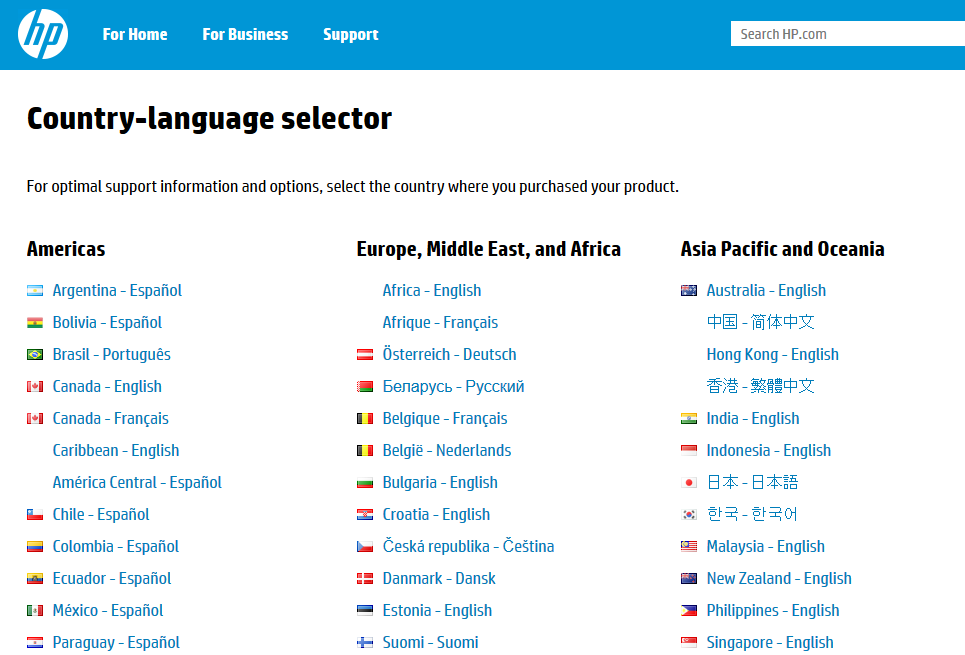Click the Česká republika flag icon
Image resolution: width=965 pixels, height=655 pixels.
tap(365, 547)
